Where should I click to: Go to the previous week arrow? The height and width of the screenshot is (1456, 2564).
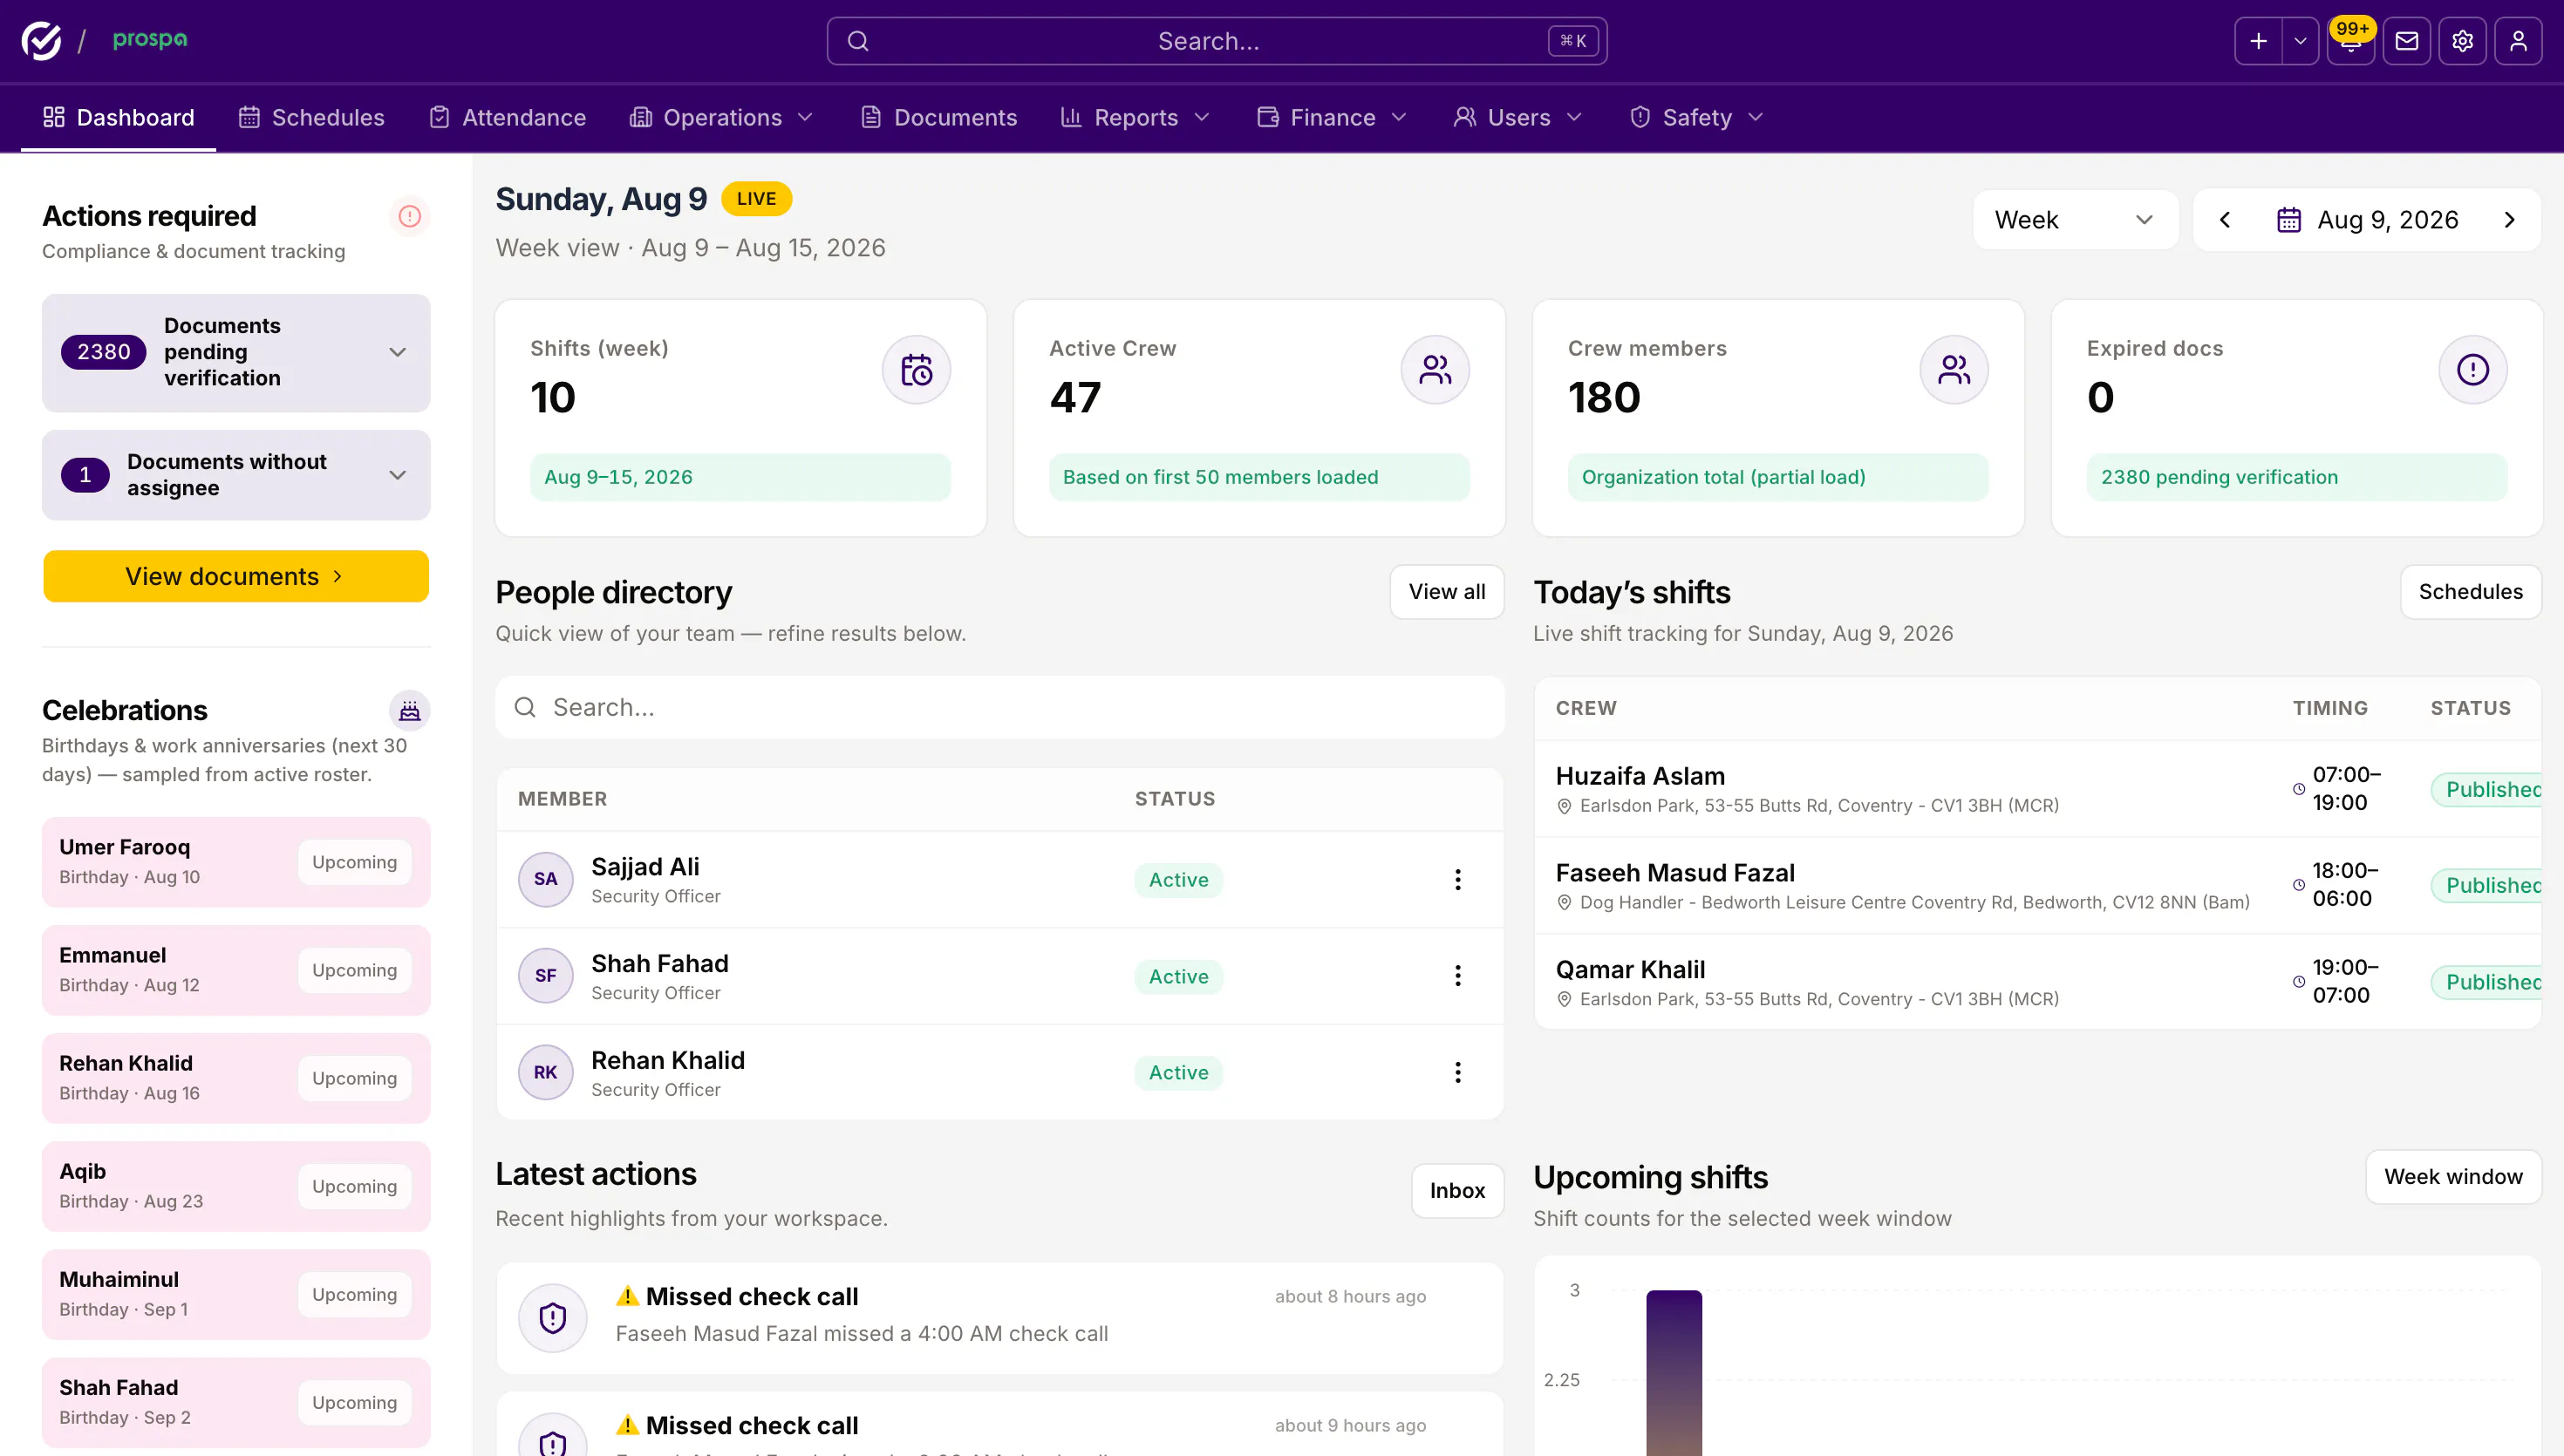pos(2225,220)
